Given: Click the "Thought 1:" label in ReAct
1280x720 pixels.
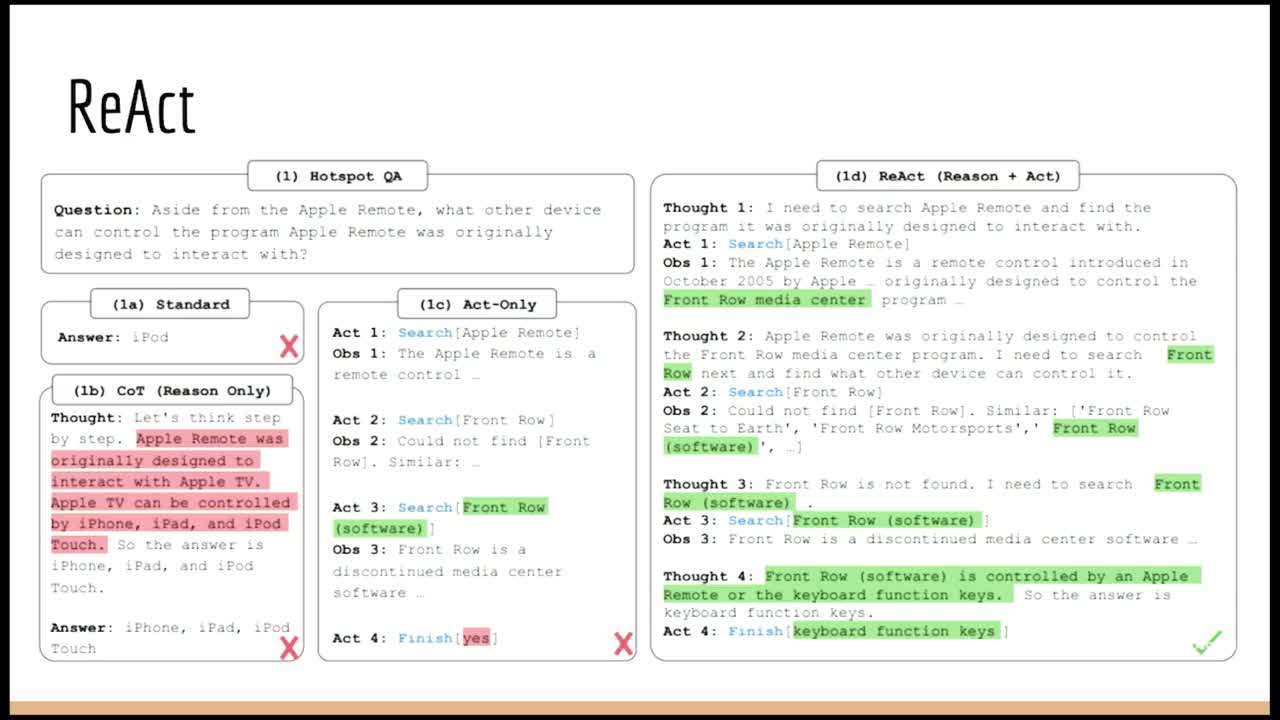Looking at the screenshot, I should click(x=708, y=208).
